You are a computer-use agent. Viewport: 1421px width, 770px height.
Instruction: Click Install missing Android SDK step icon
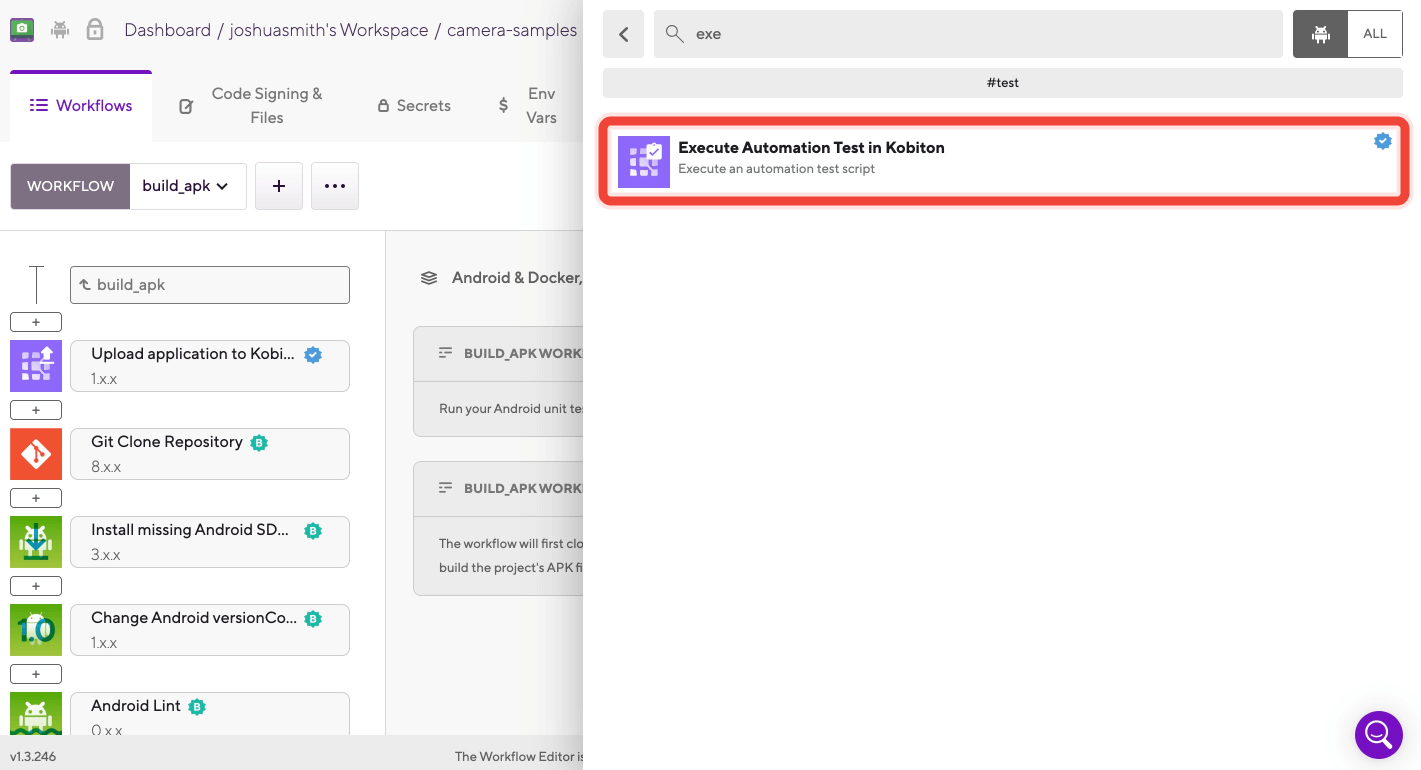(36, 542)
